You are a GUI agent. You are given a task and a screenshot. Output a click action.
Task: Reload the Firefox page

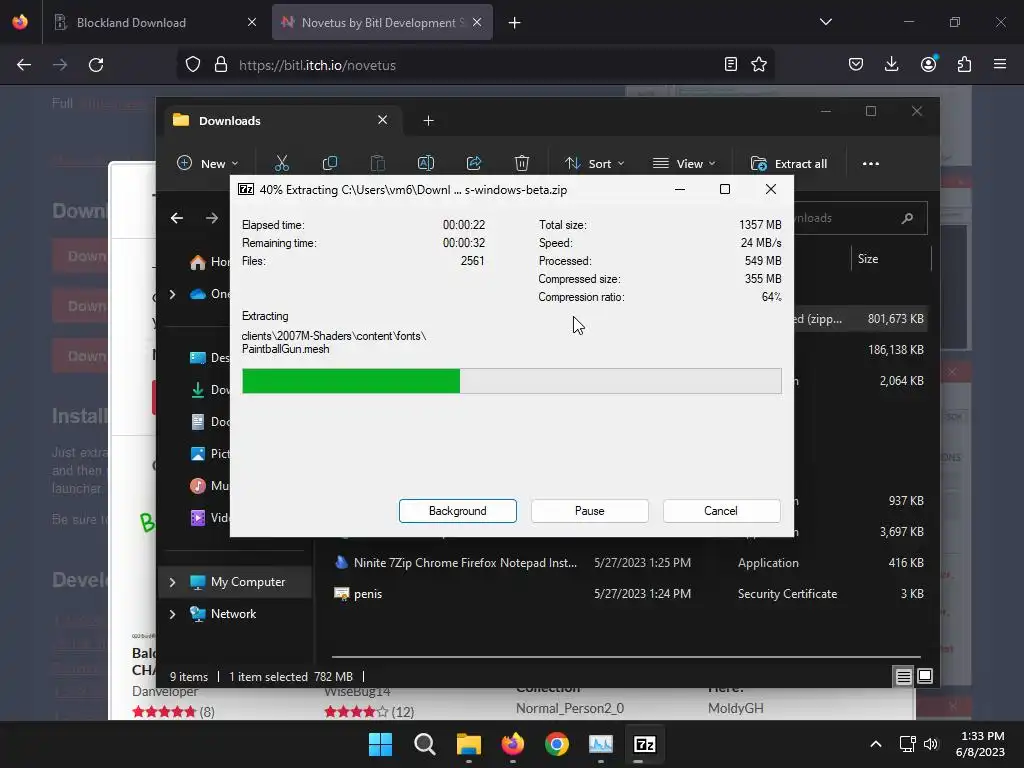coord(96,65)
